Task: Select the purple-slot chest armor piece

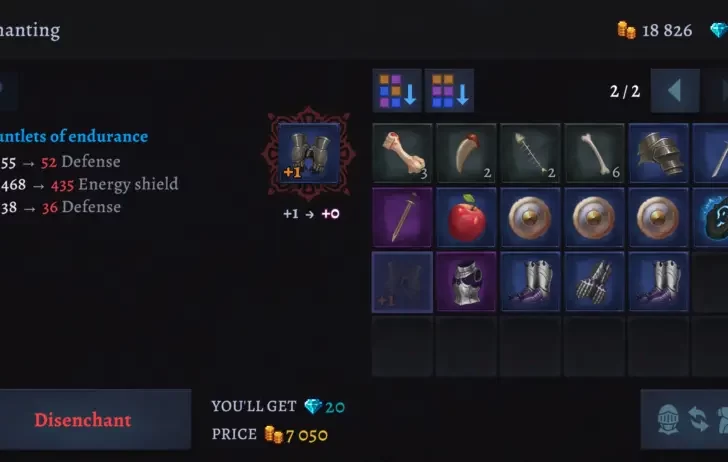Action: click(466, 282)
